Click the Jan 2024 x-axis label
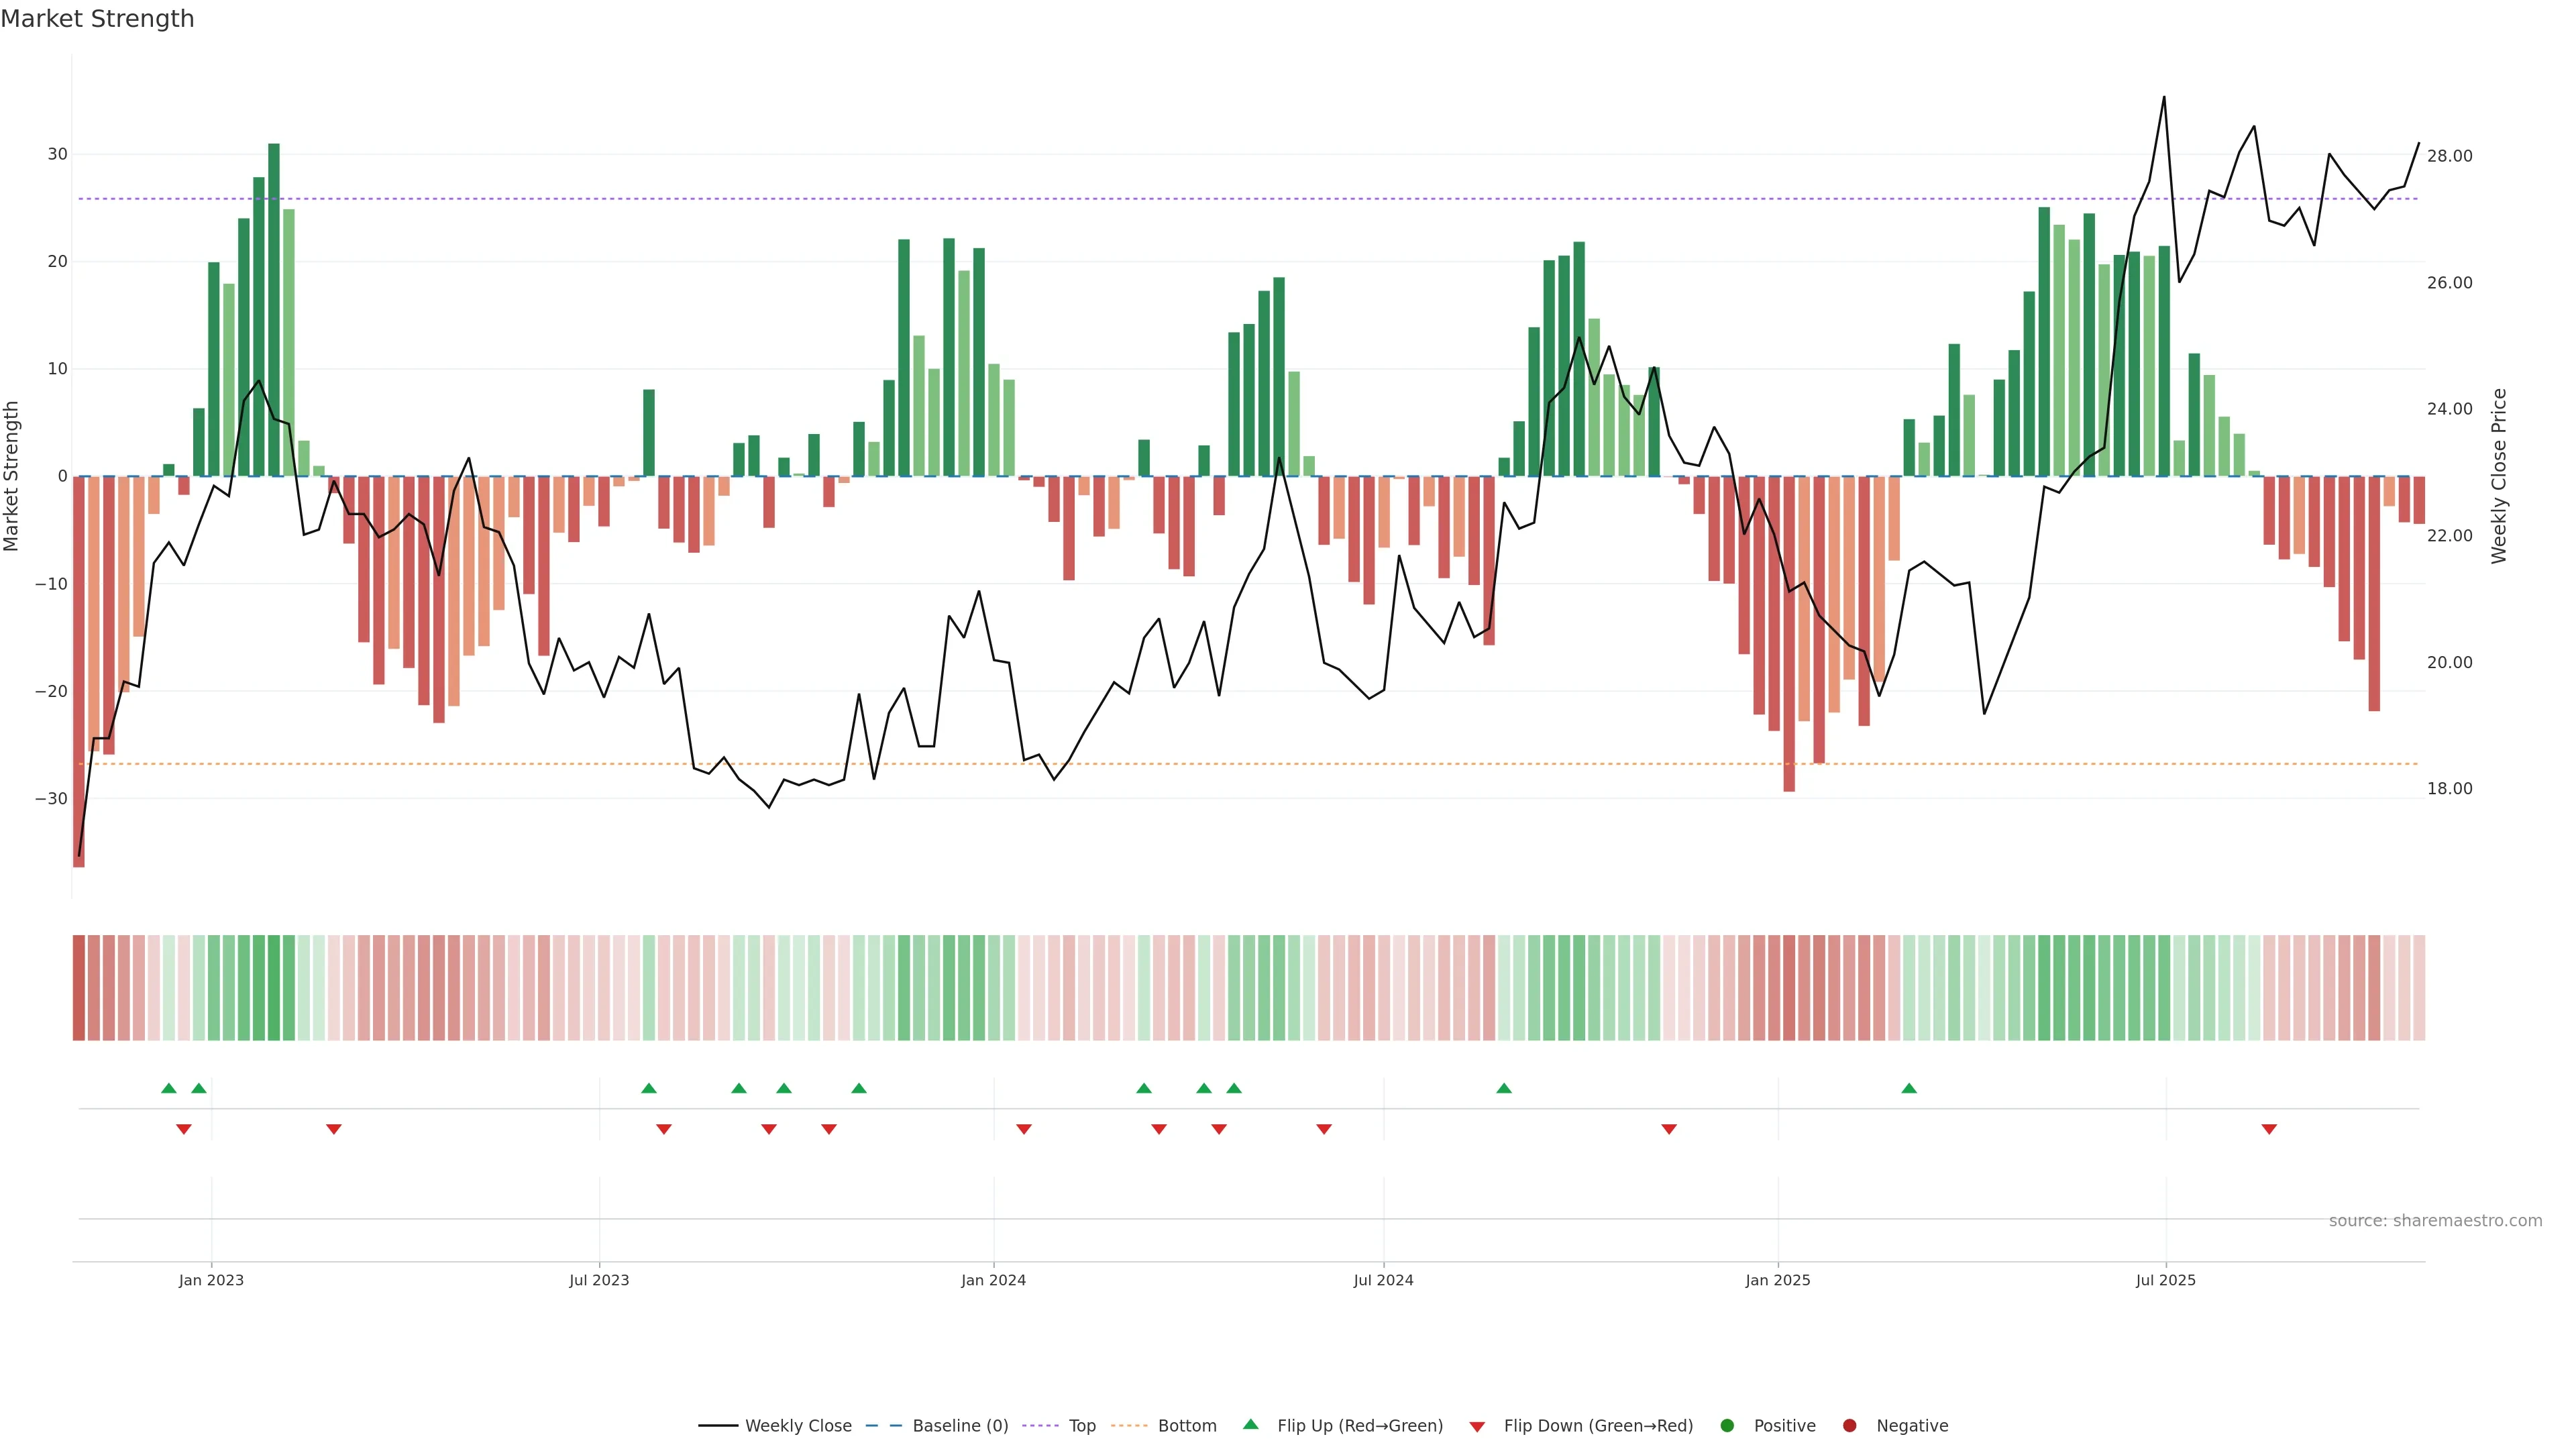The height and width of the screenshot is (1449, 2576). [x=993, y=1280]
